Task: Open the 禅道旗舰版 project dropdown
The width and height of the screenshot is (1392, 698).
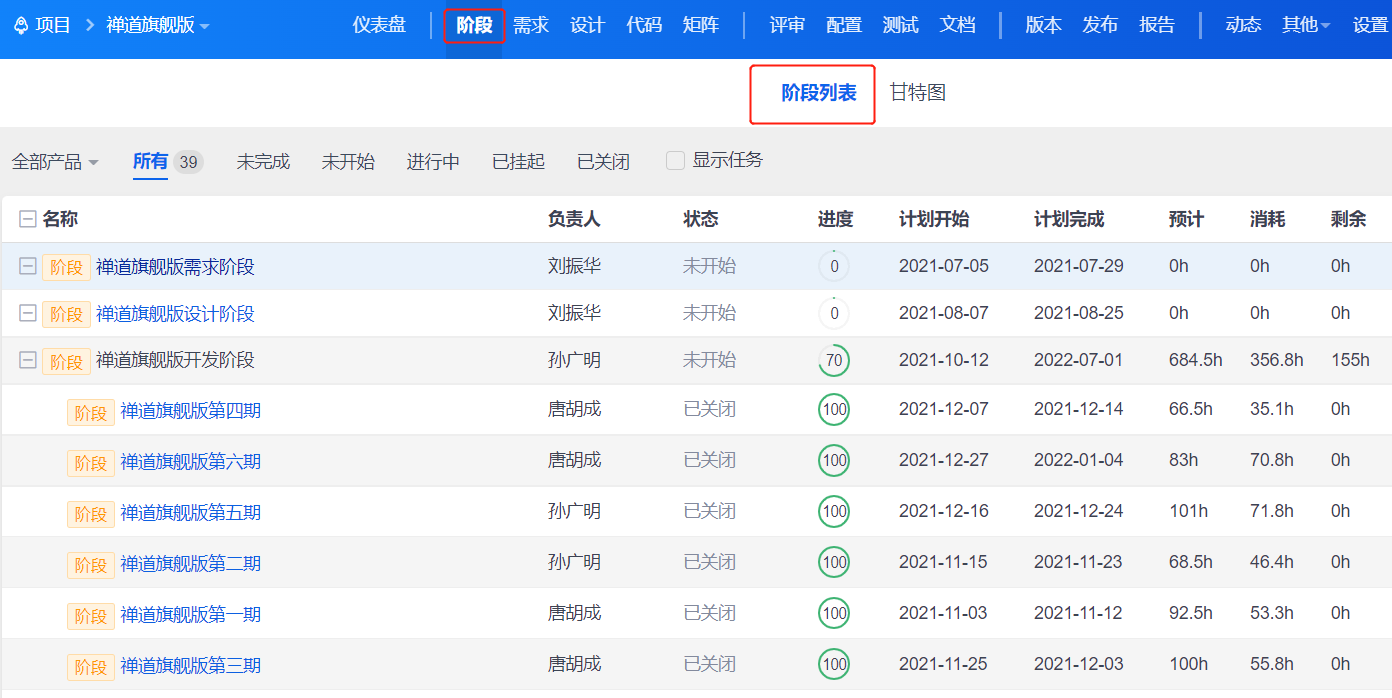Action: pyautogui.click(x=158, y=26)
